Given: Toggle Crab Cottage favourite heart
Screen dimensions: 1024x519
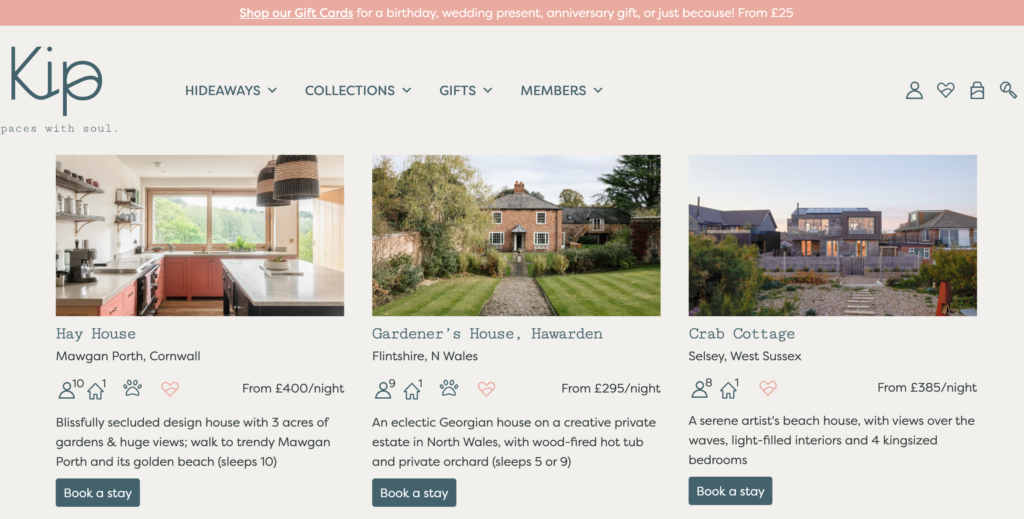Looking at the screenshot, I should (x=768, y=388).
